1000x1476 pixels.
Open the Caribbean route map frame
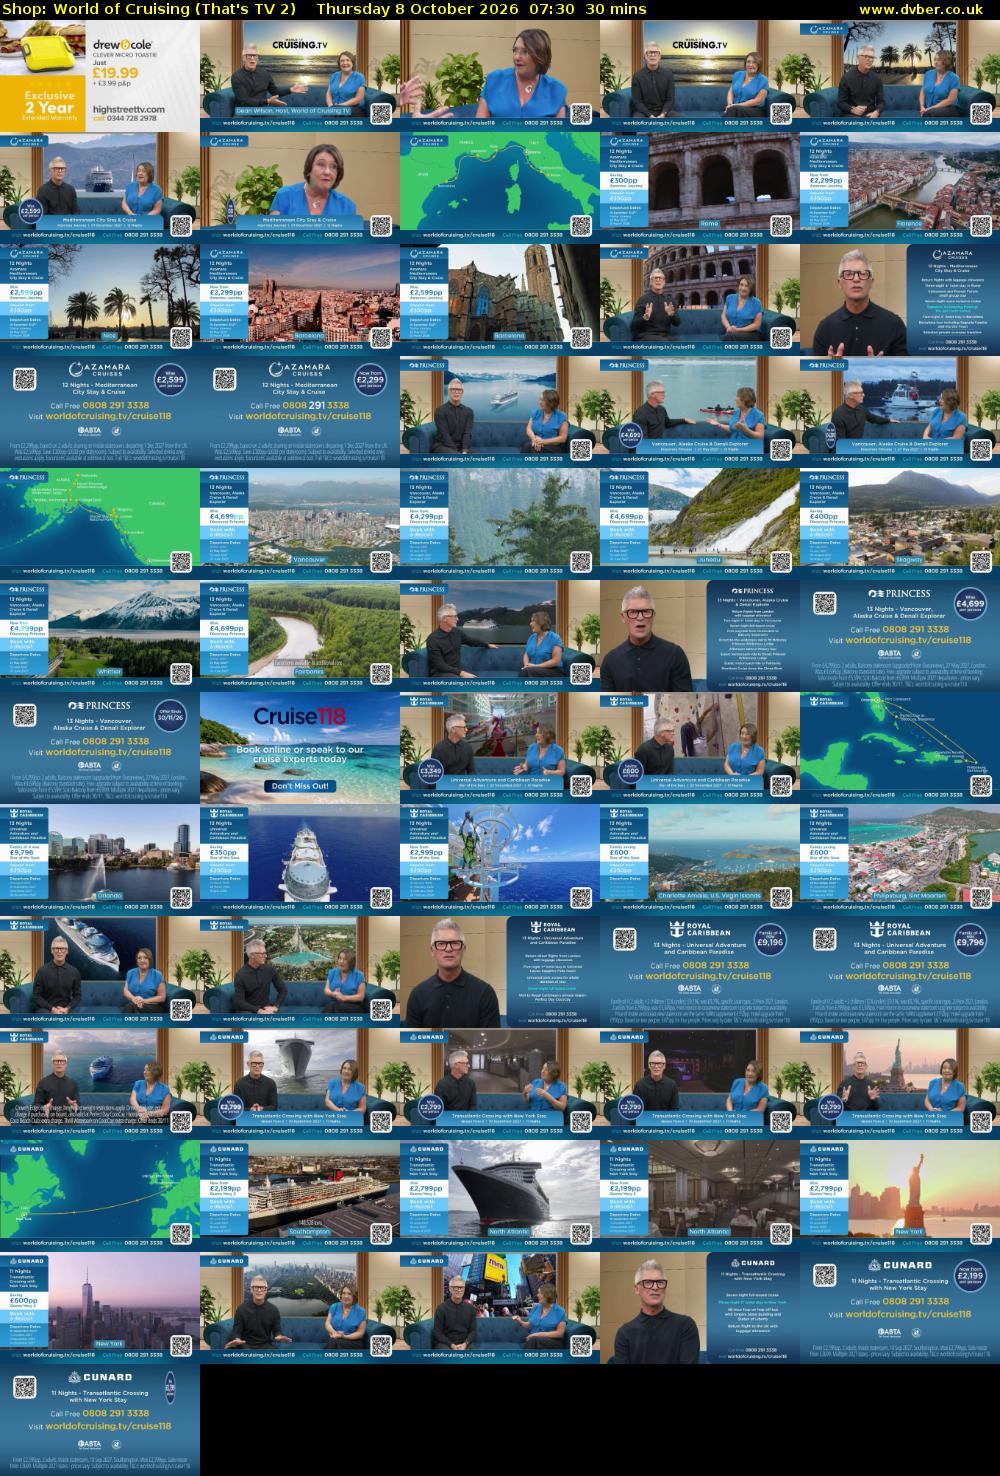900,748
